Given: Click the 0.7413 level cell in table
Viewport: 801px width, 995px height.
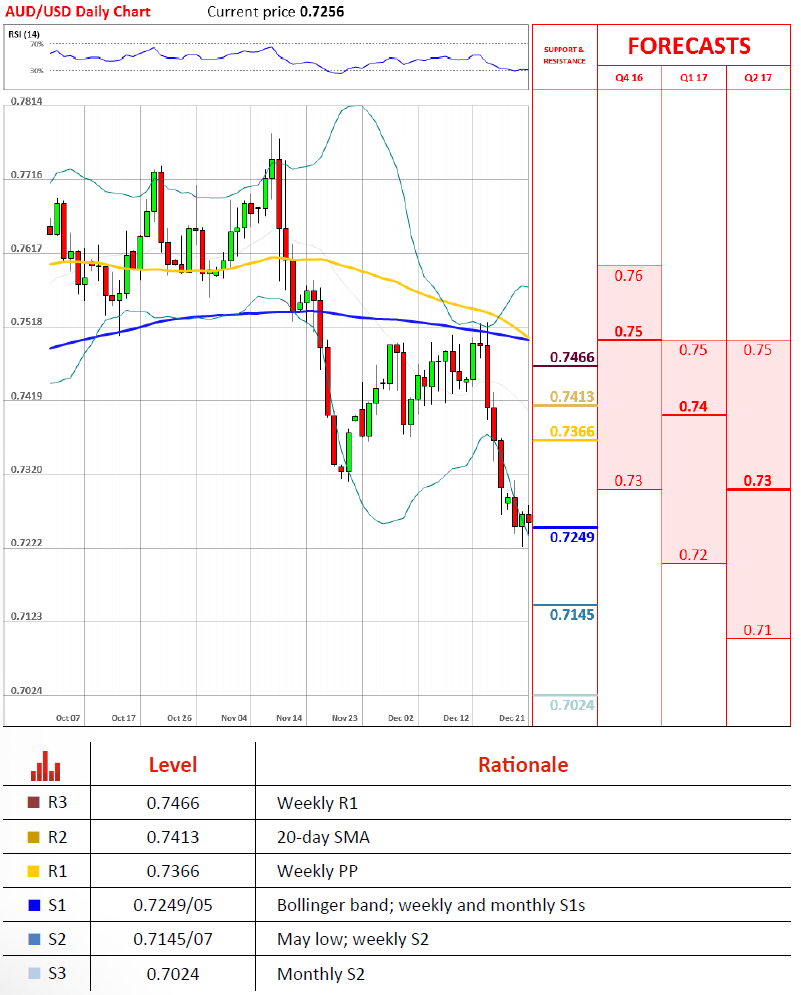Looking at the screenshot, I should pos(173,837).
